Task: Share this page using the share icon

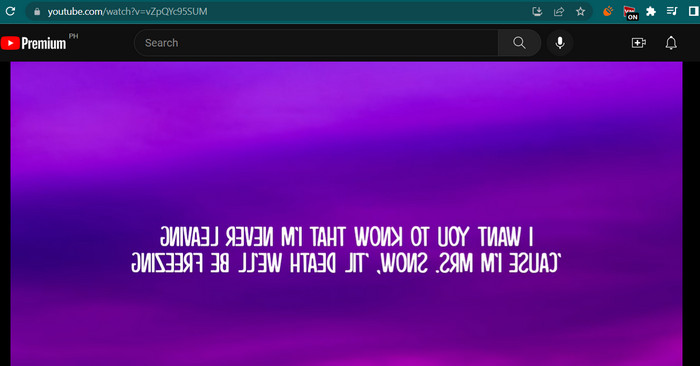Action: tap(558, 12)
